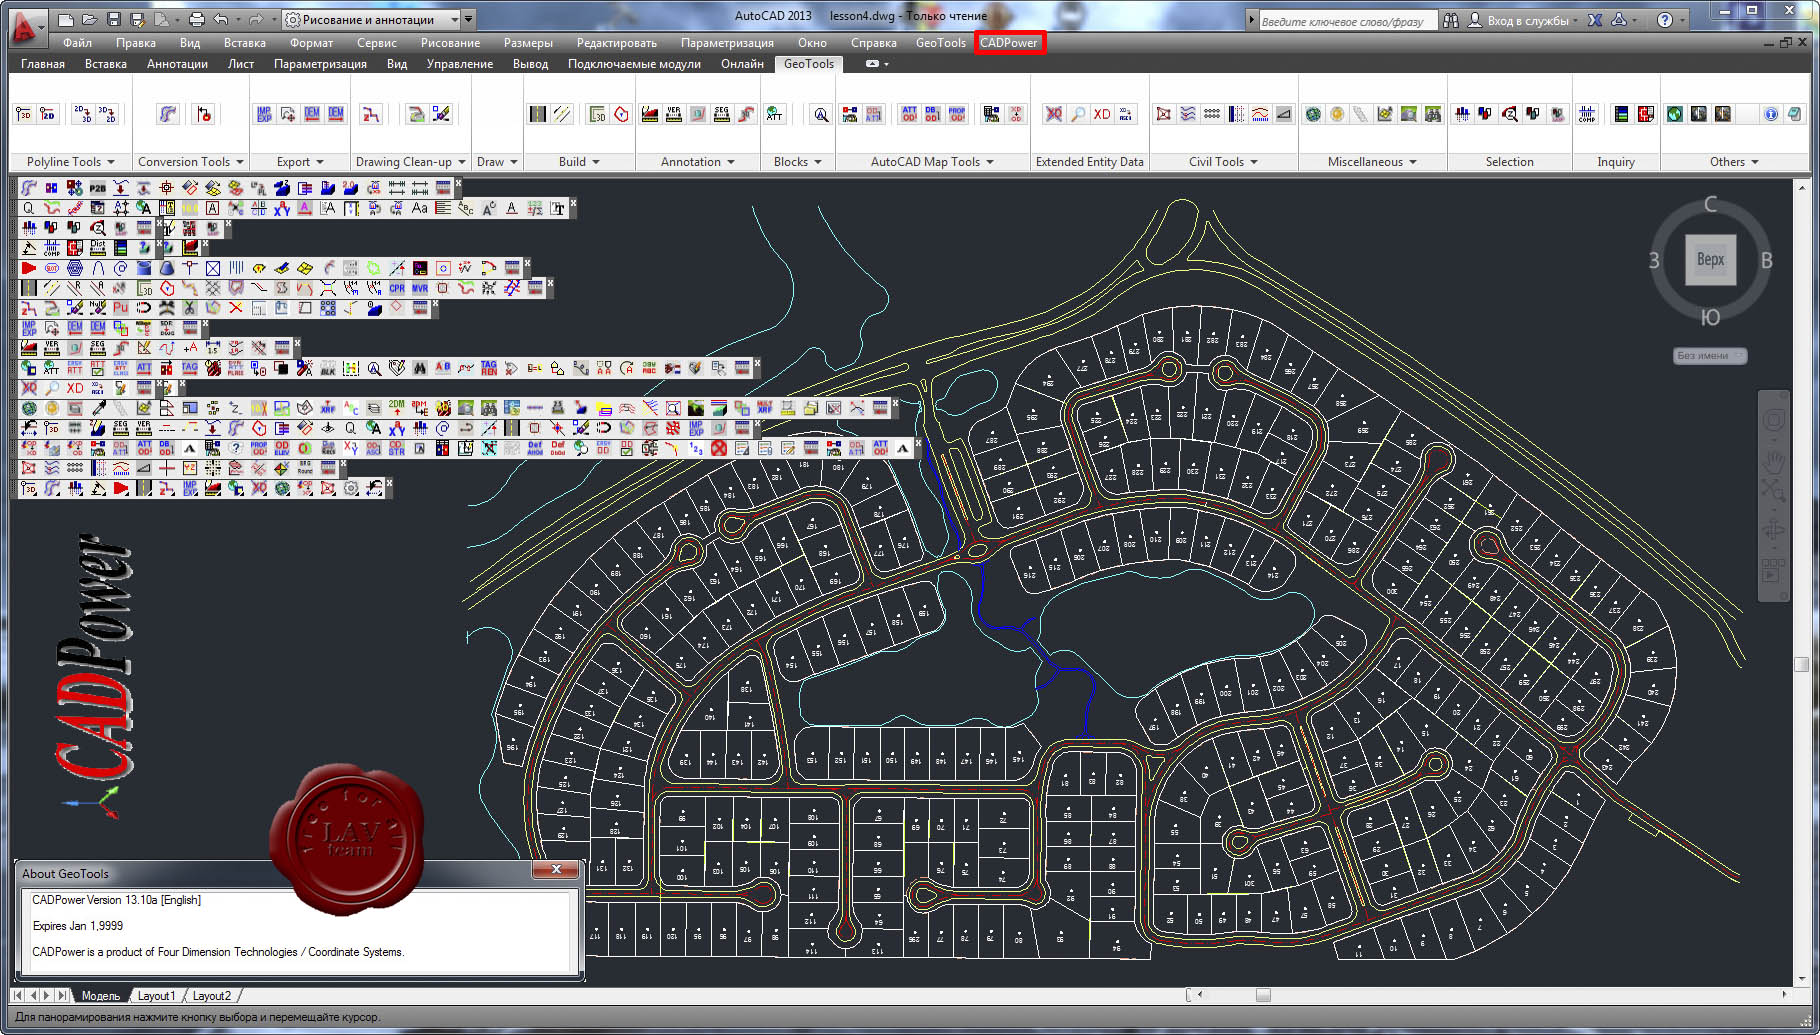The width and height of the screenshot is (1820, 1035).
Task: Click the first DEM icon in Export panel
Action: (312, 114)
